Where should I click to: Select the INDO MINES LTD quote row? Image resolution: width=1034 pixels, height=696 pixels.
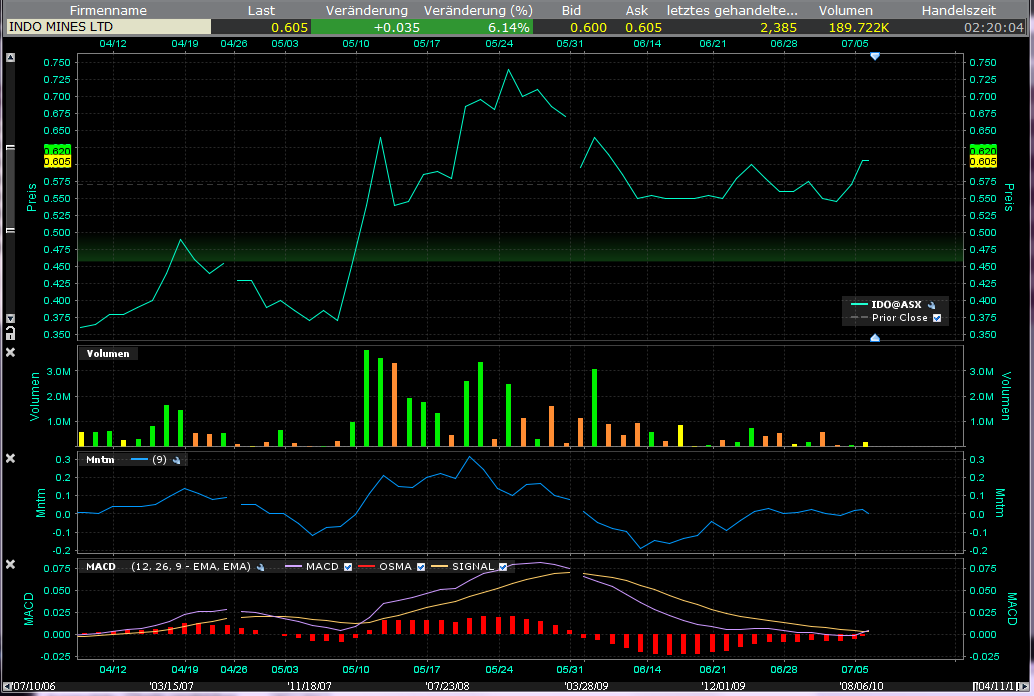pos(60,27)
